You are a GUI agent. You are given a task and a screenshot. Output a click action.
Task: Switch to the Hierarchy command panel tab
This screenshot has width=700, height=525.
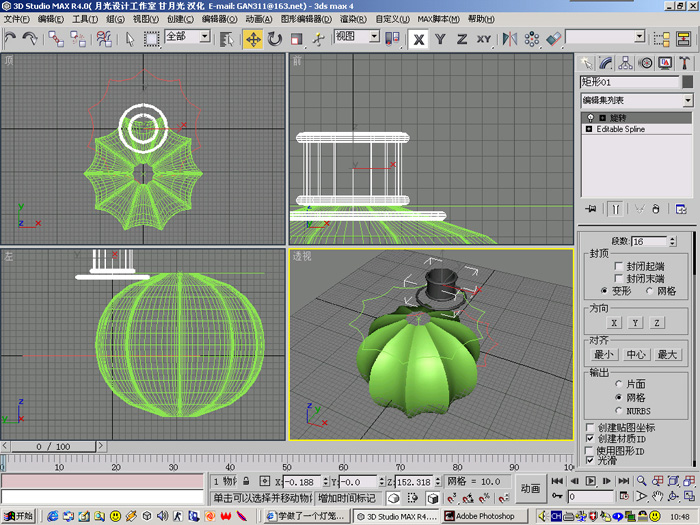[625, 63]
